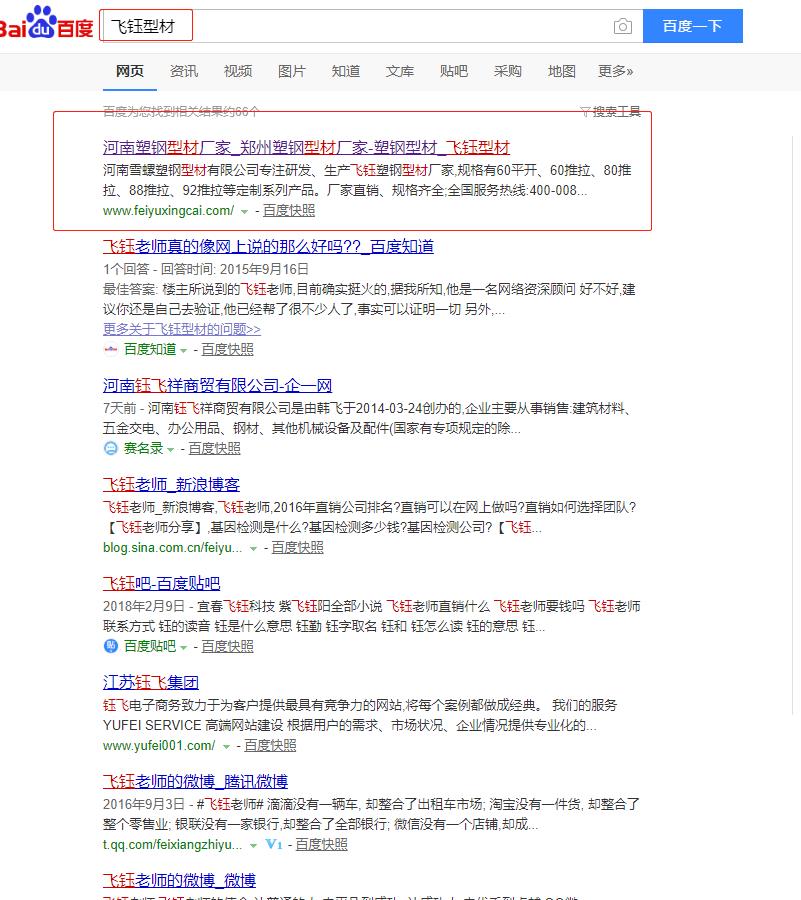
Task: Expand dropdown arrow next to t.qq.com URL
Action: click(x=253, y=845)
